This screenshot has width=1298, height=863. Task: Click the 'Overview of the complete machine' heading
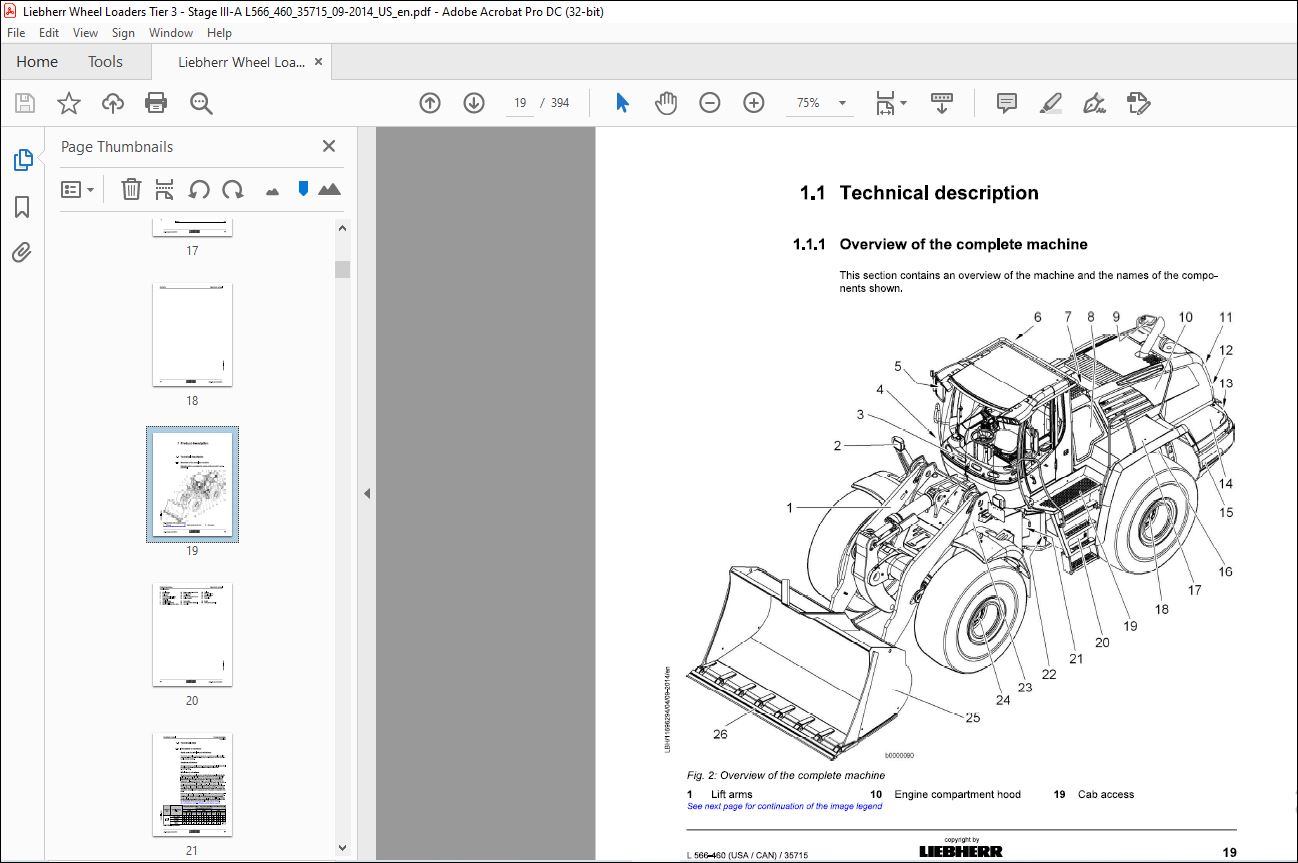coord(963,244)
